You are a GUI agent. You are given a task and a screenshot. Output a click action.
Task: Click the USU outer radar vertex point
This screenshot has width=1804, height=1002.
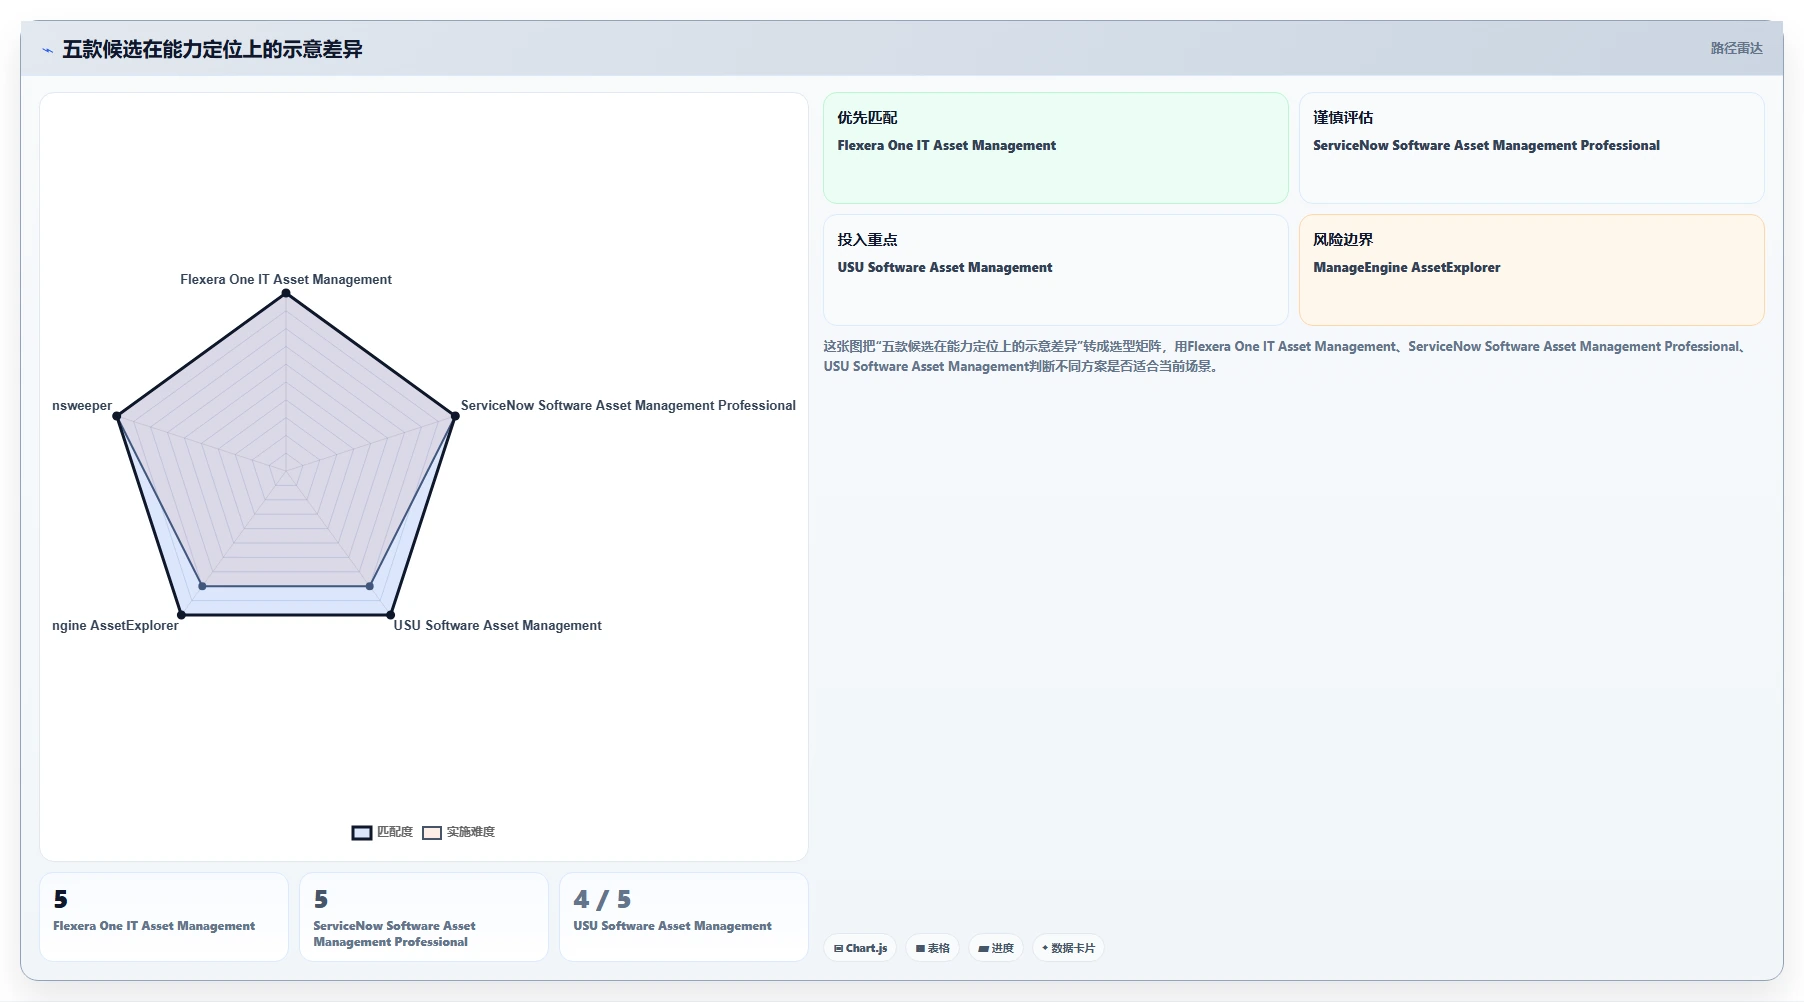coord(390,615)
